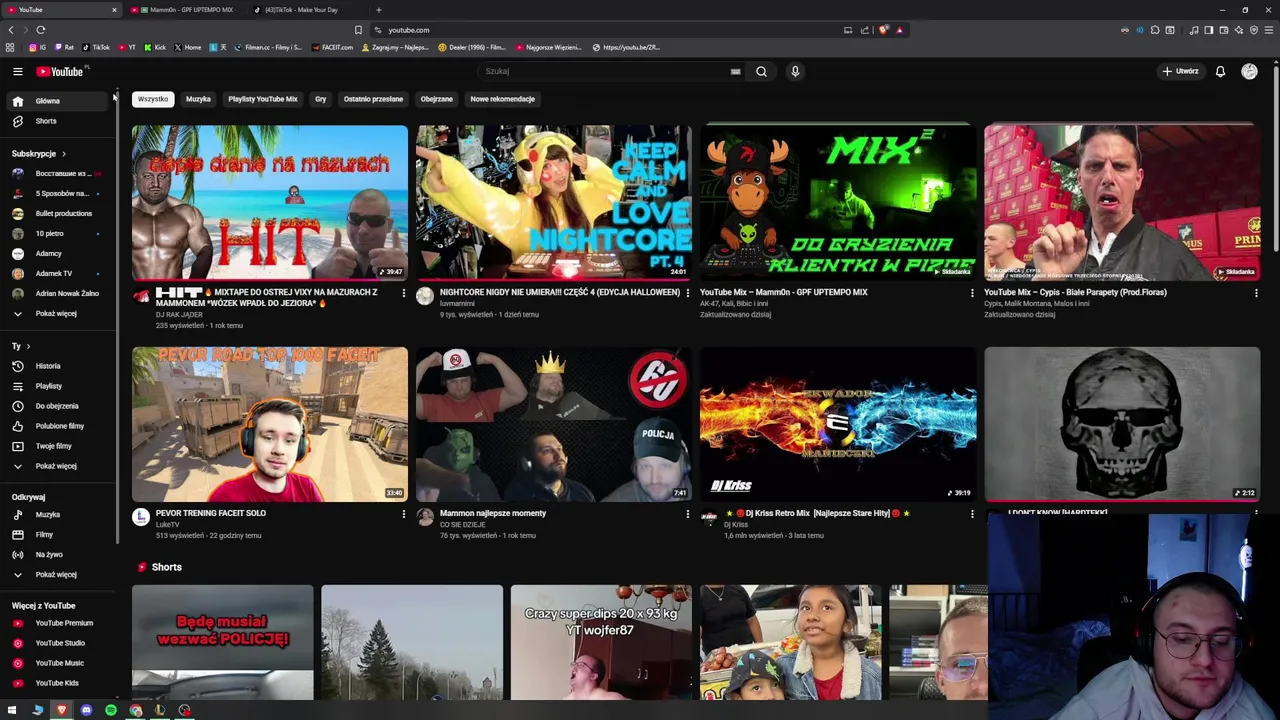Expand subscriptions with Pokaż więcej
Viewport: 1280px width, 720px height.
(56, 314)
